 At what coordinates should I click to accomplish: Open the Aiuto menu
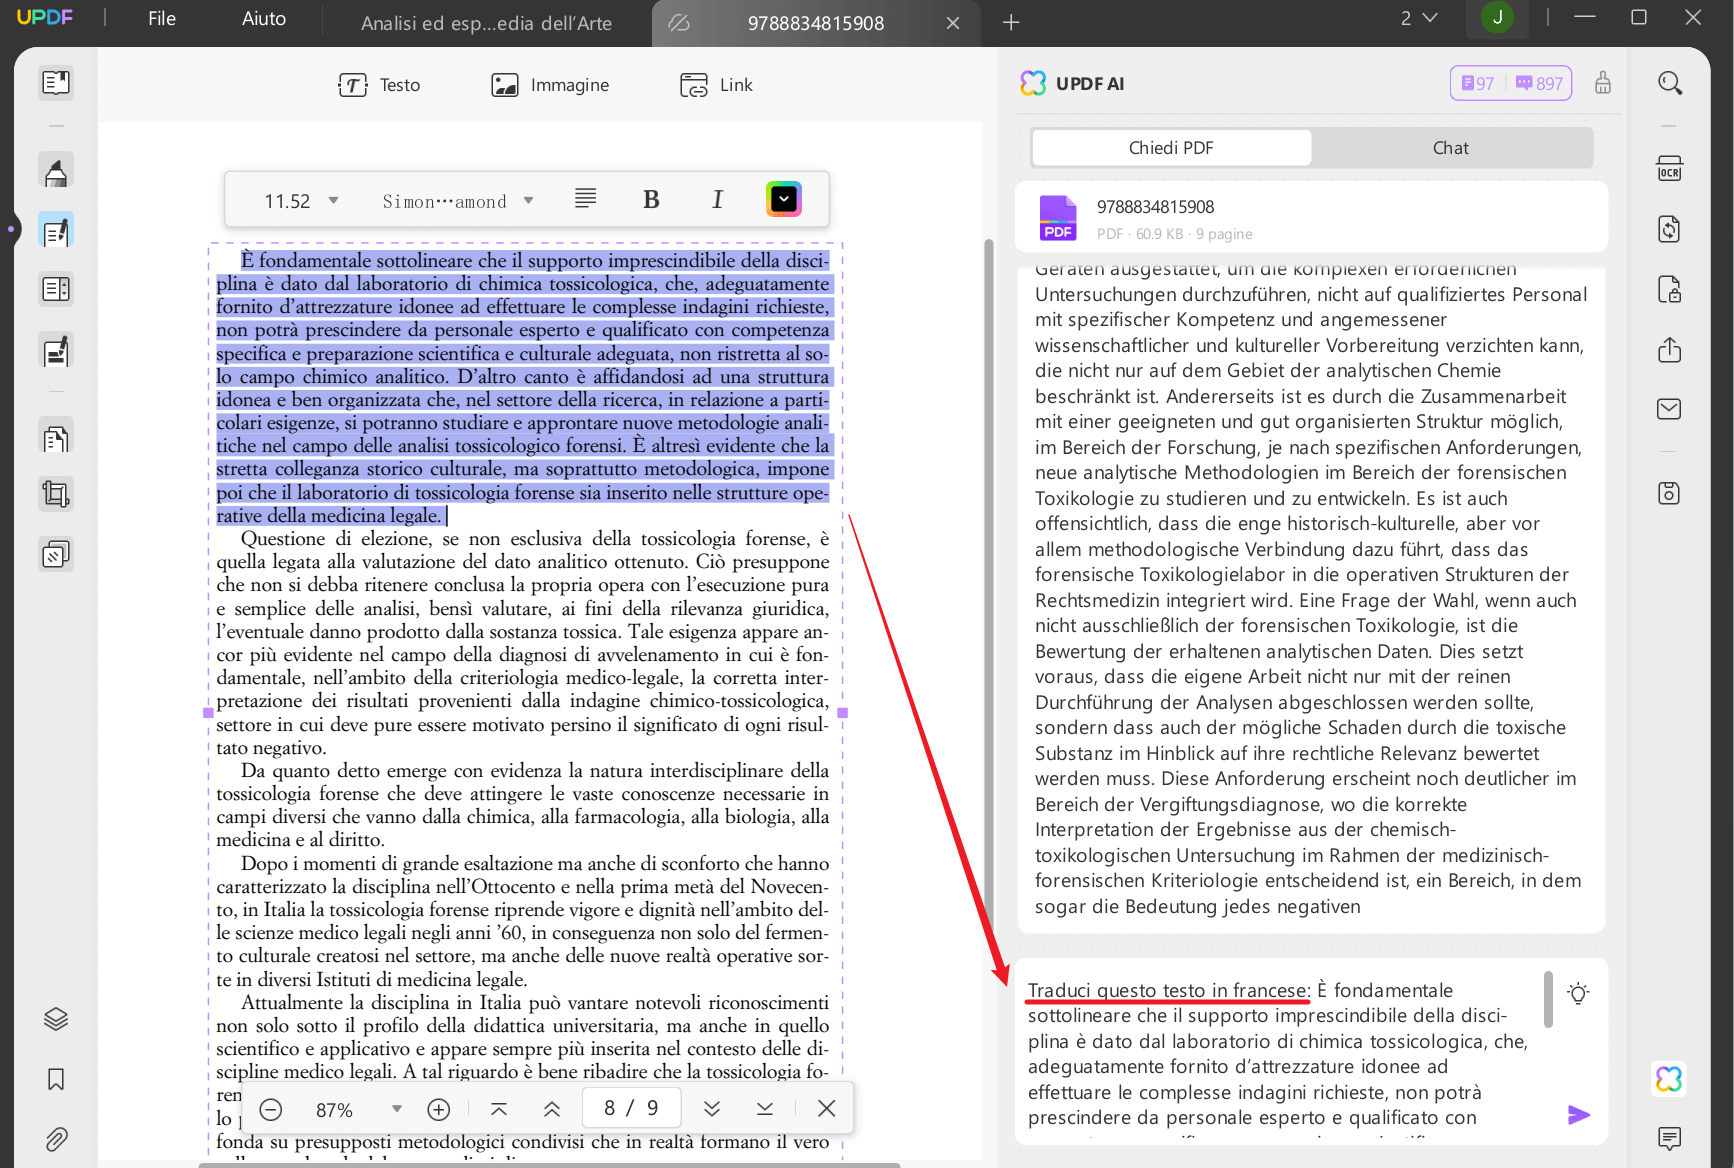coord(264,18)
